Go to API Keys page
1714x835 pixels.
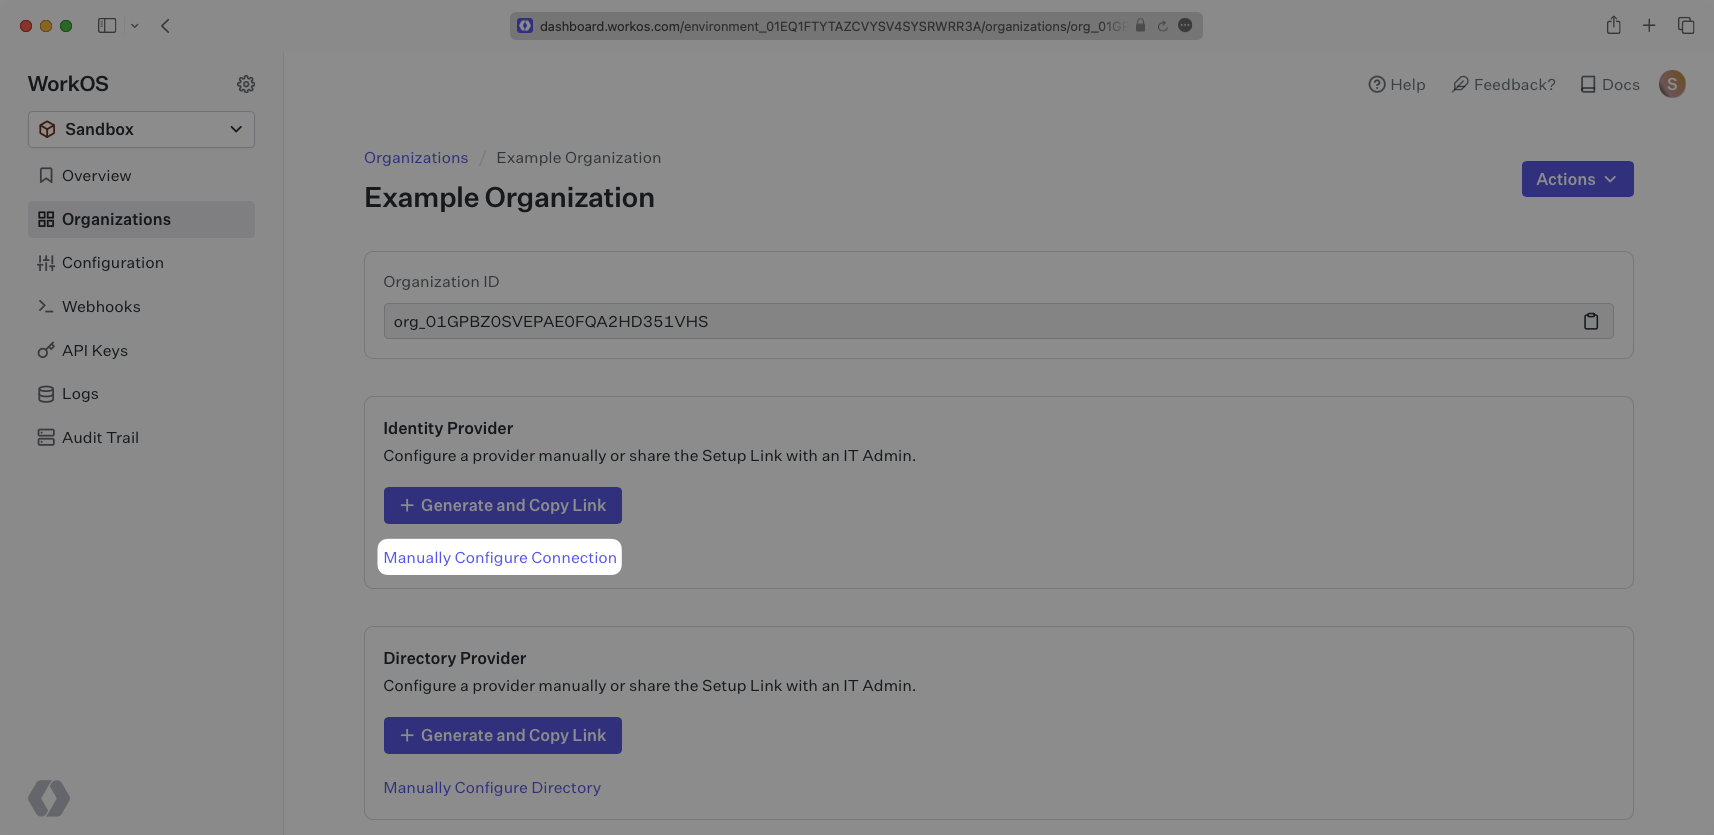pyautogui.click(x=95, y=351)
